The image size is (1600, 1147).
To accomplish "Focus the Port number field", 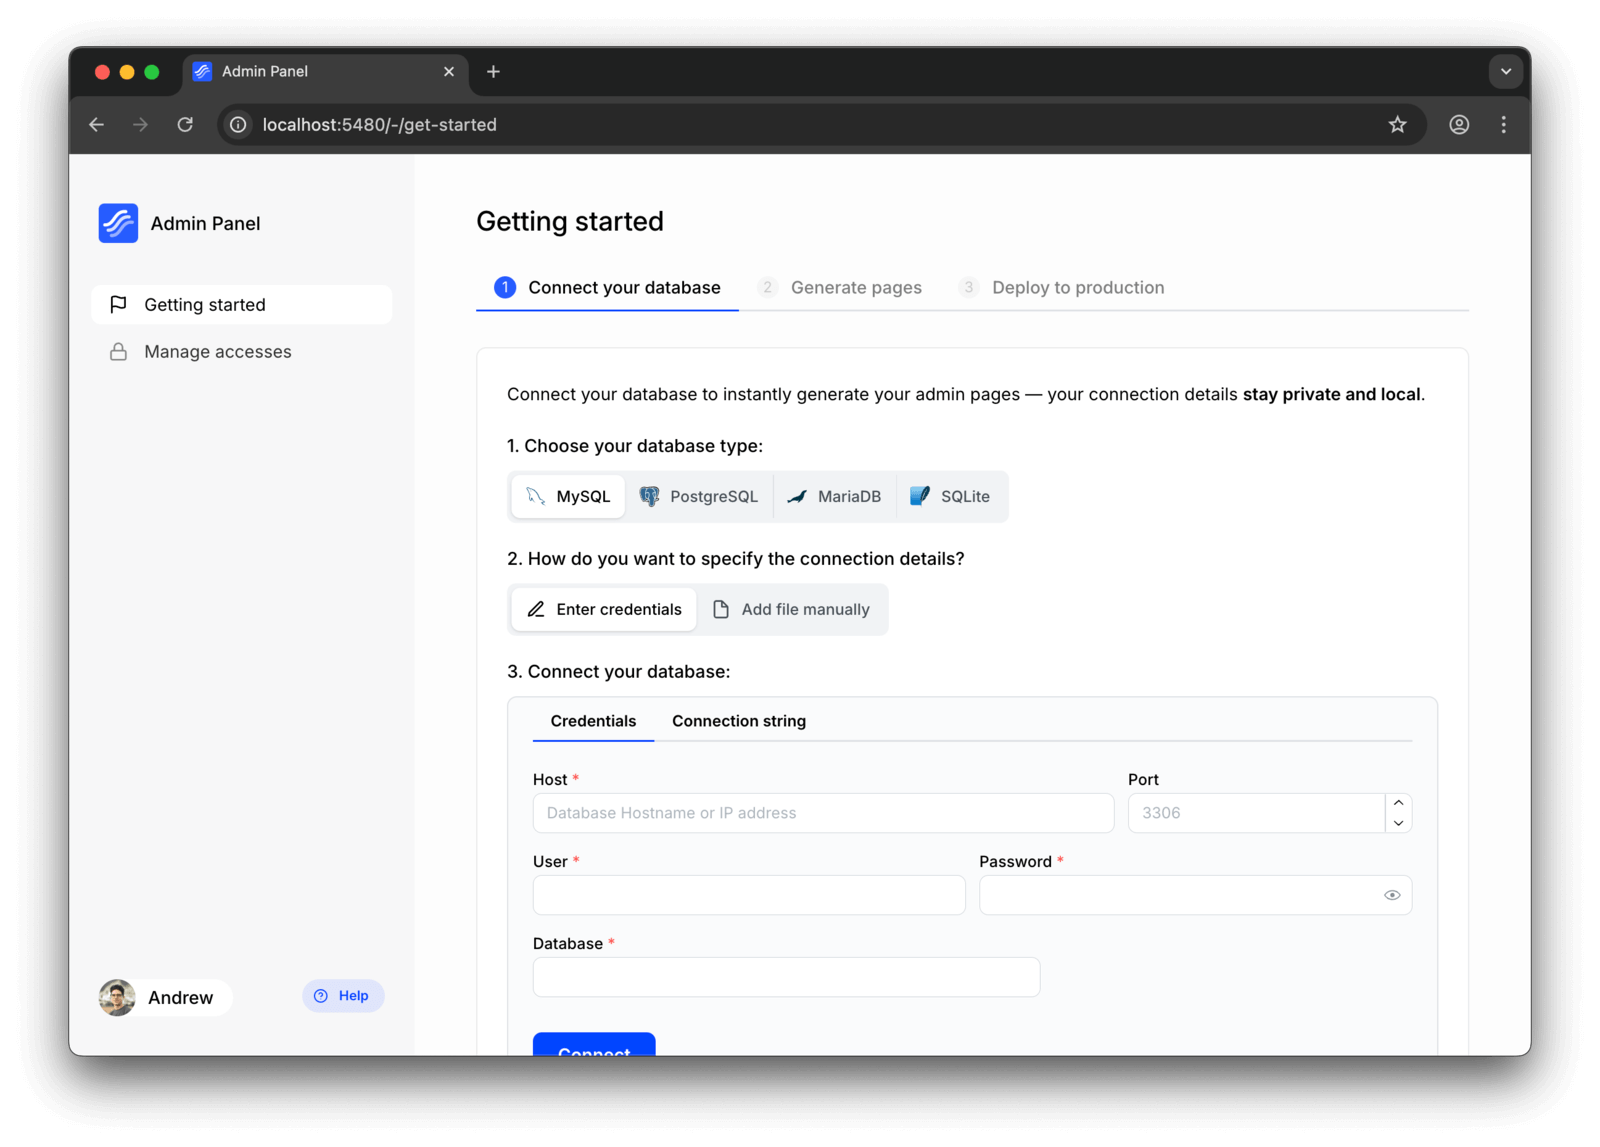I will point(1256,813).
